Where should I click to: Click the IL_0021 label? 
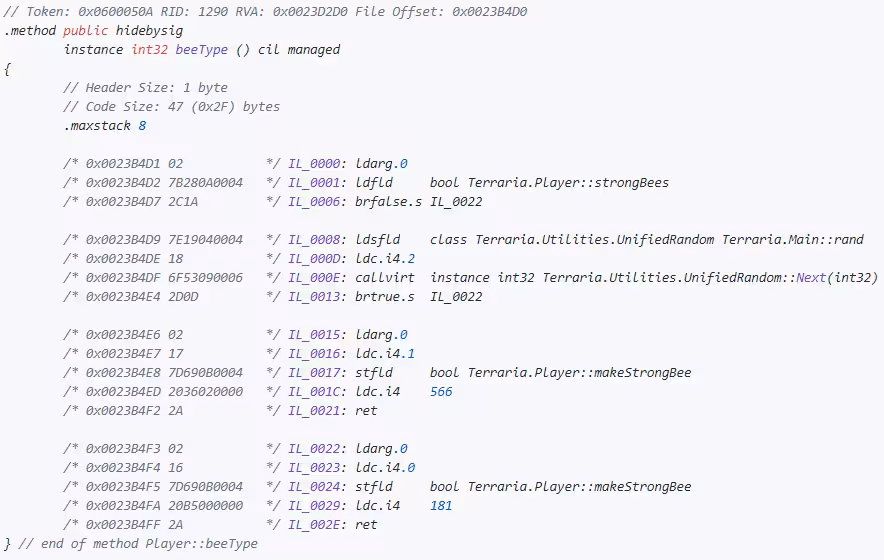(314, 411)
